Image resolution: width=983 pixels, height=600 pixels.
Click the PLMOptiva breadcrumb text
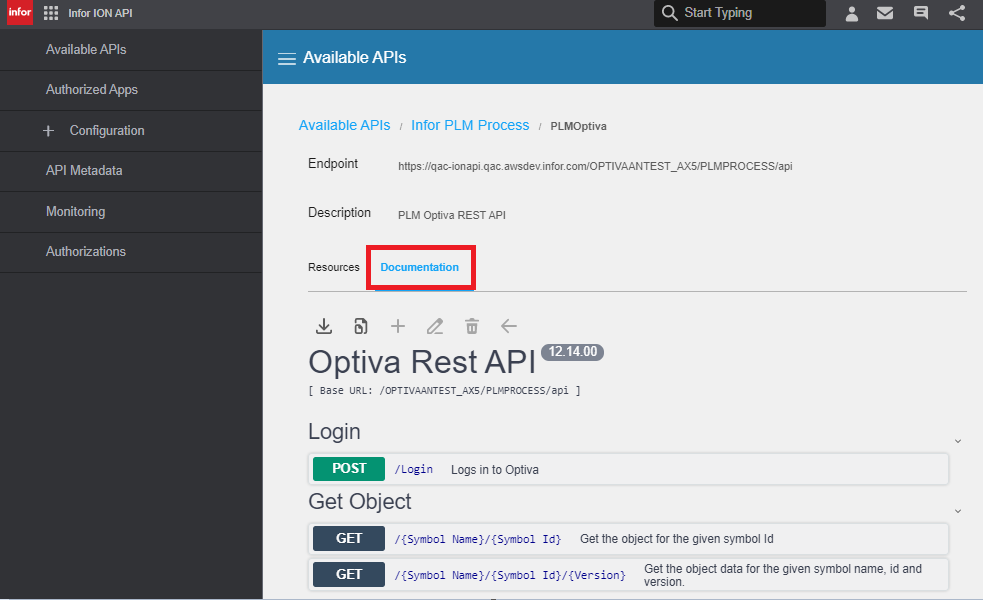point(578,126)
